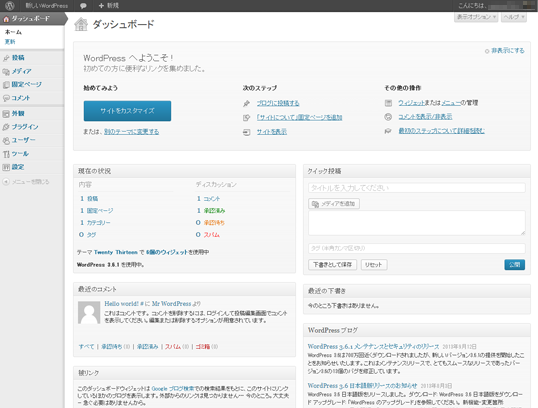Open the 新規 menu in admin bar
This screenshot has height=408, width=538.
(x=108, y=5)
